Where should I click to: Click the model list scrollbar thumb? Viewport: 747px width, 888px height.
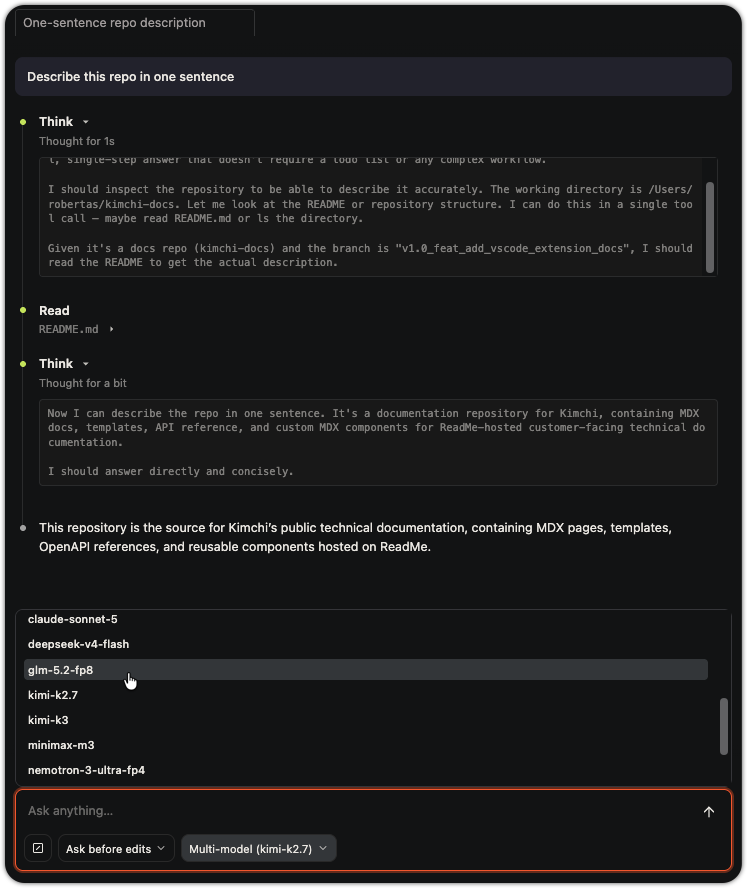tap(723, 727)
